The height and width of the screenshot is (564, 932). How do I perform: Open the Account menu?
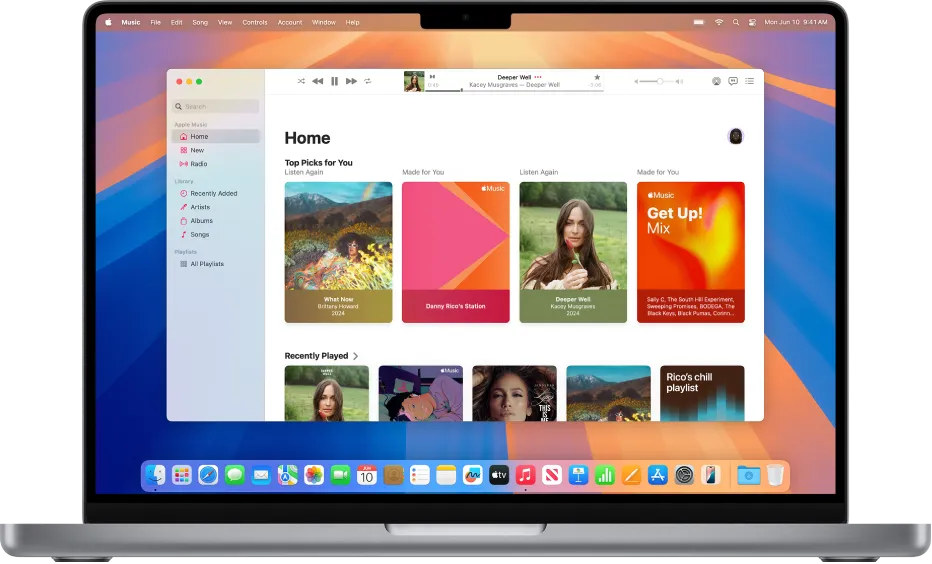(290, 23)
